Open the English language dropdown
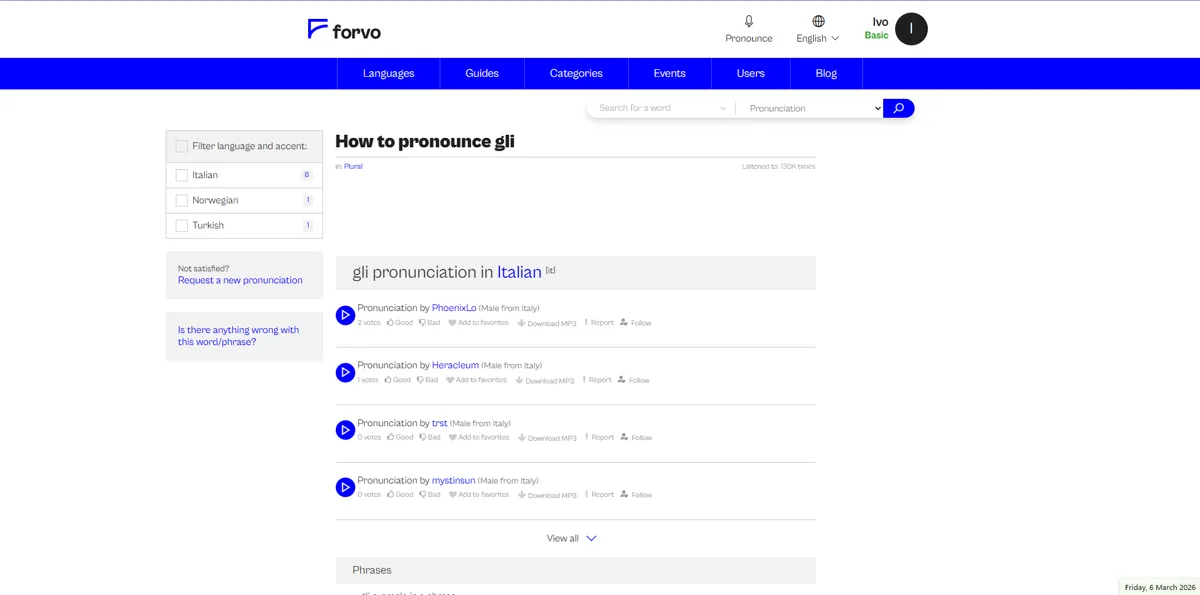Viewport: 1200px width, 595px height. [x=817, y=37]
